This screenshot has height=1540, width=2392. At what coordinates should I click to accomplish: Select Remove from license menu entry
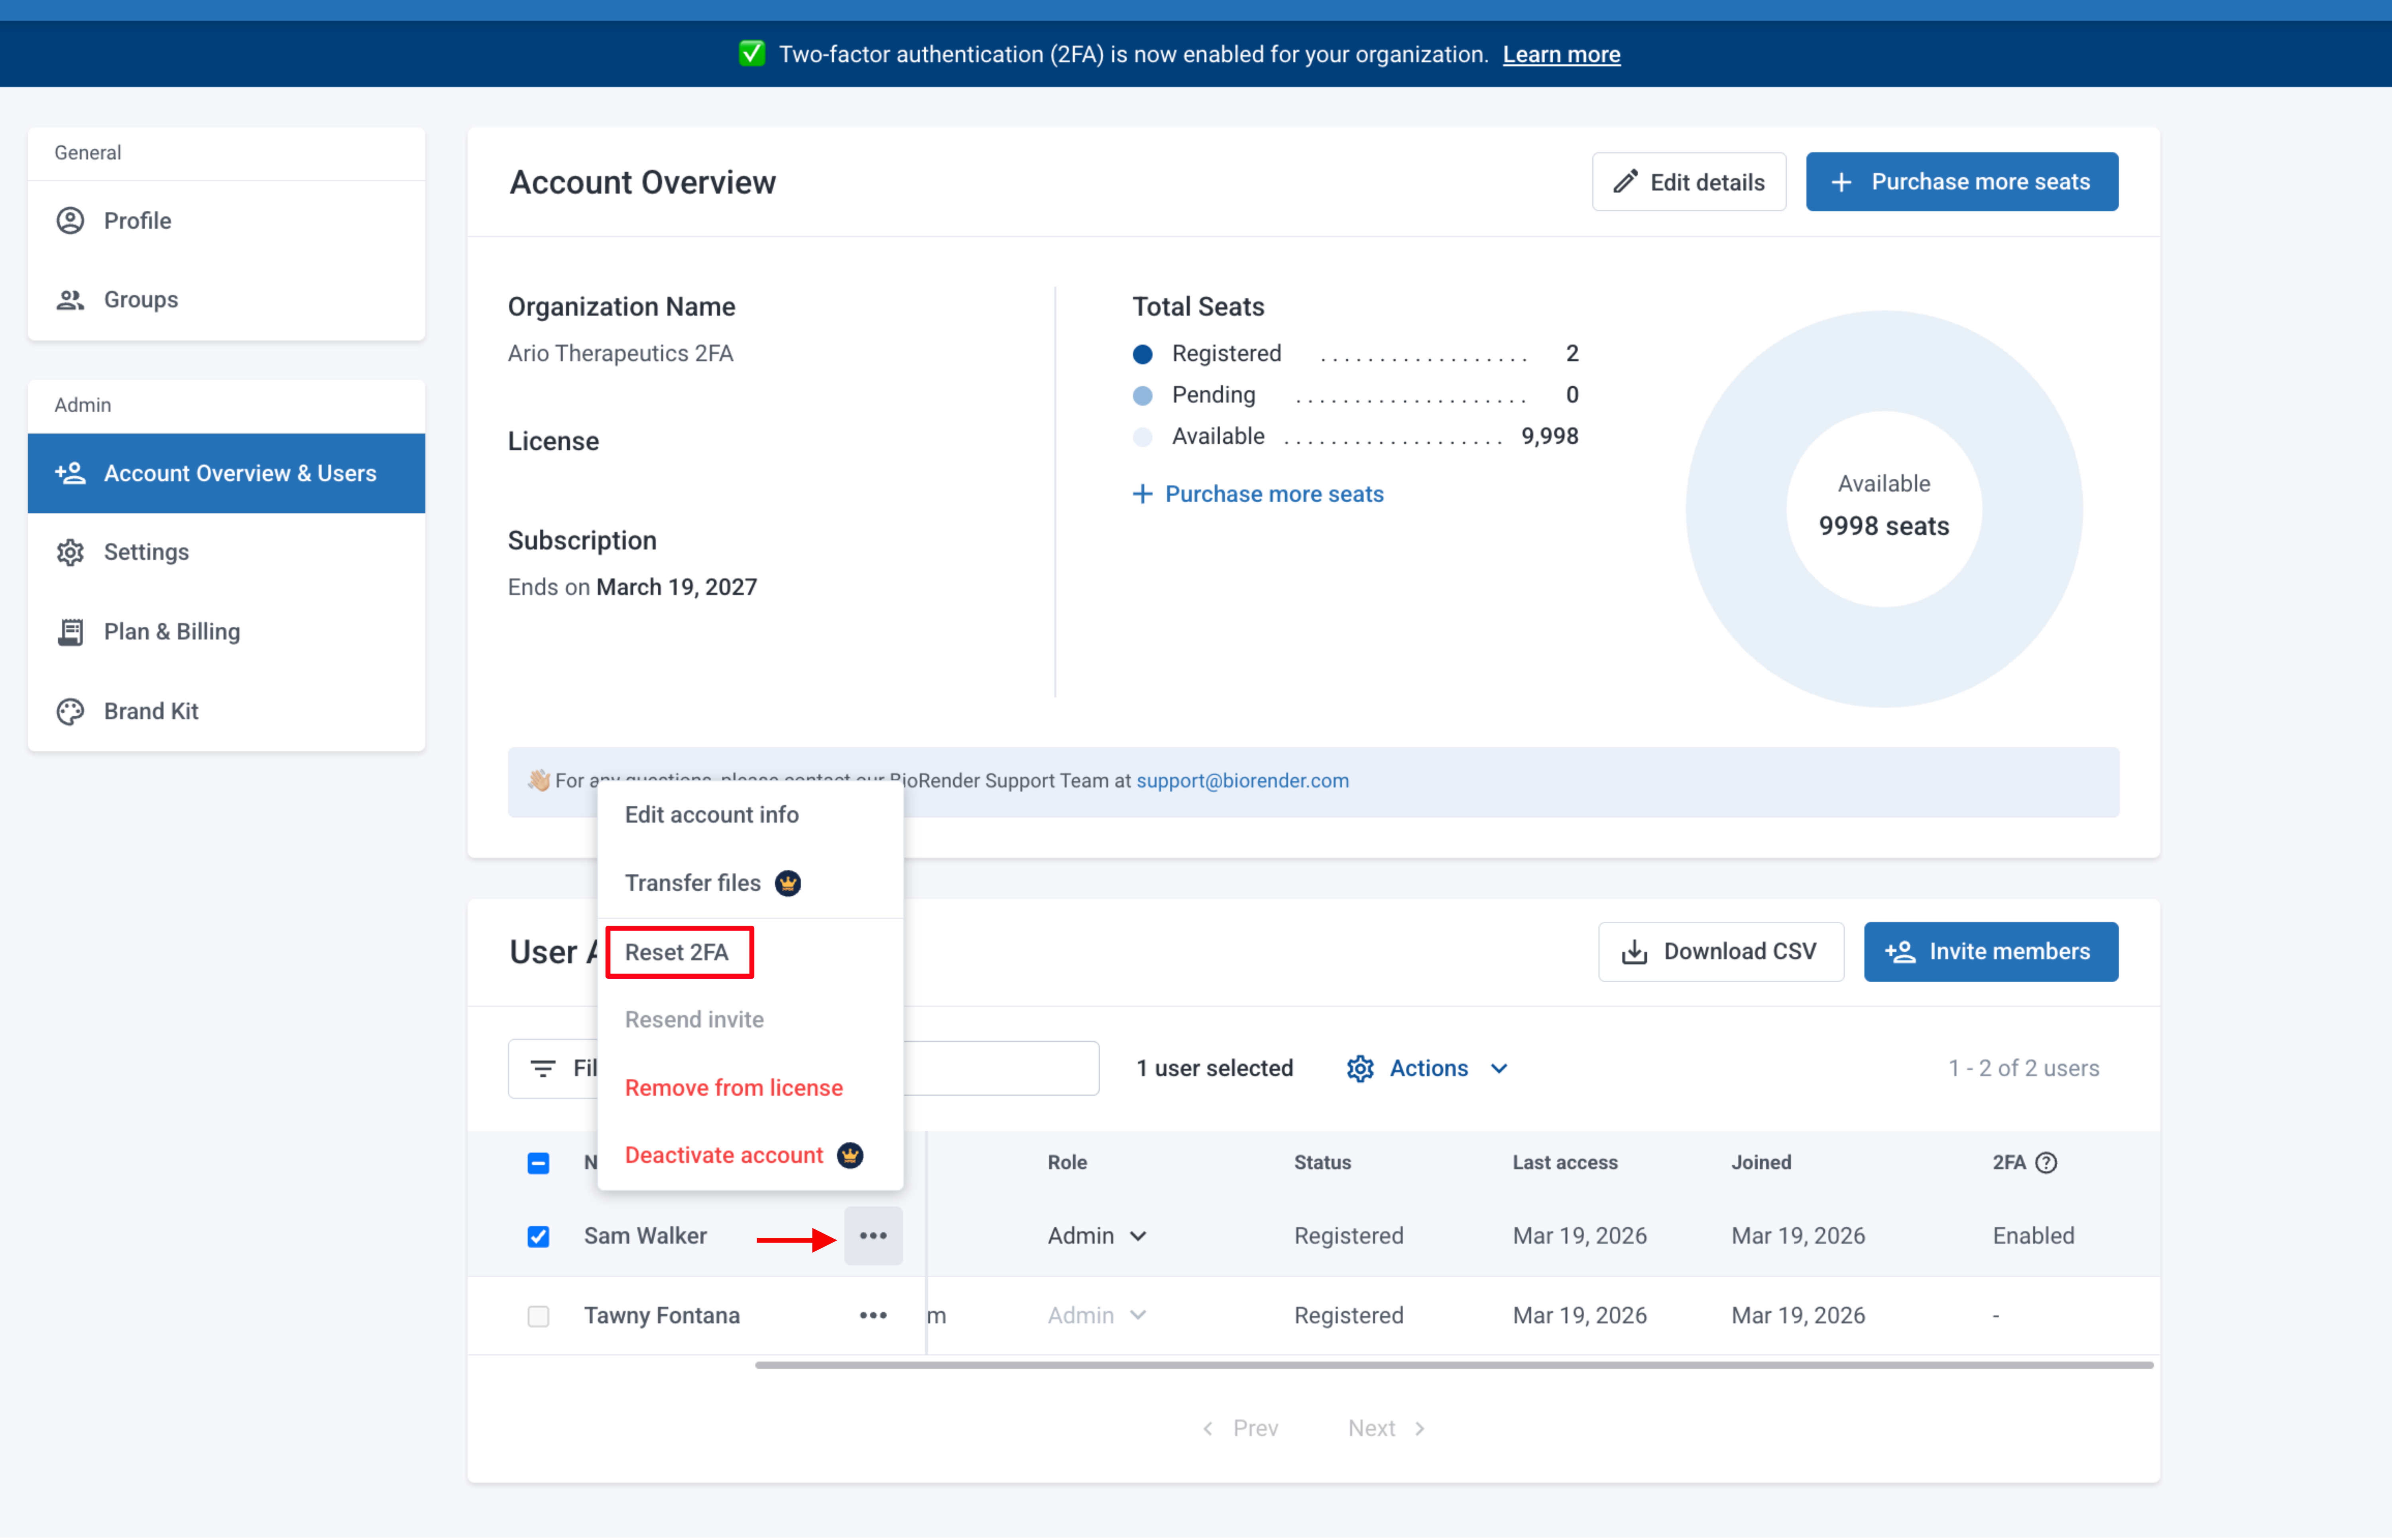tap(733, 1087)
